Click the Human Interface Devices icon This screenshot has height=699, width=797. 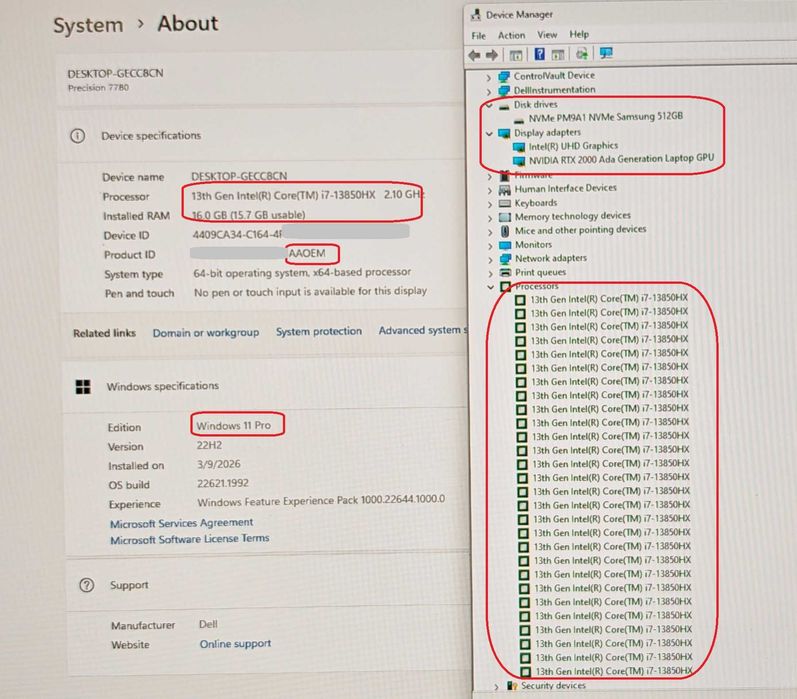(x=504, y=190)
